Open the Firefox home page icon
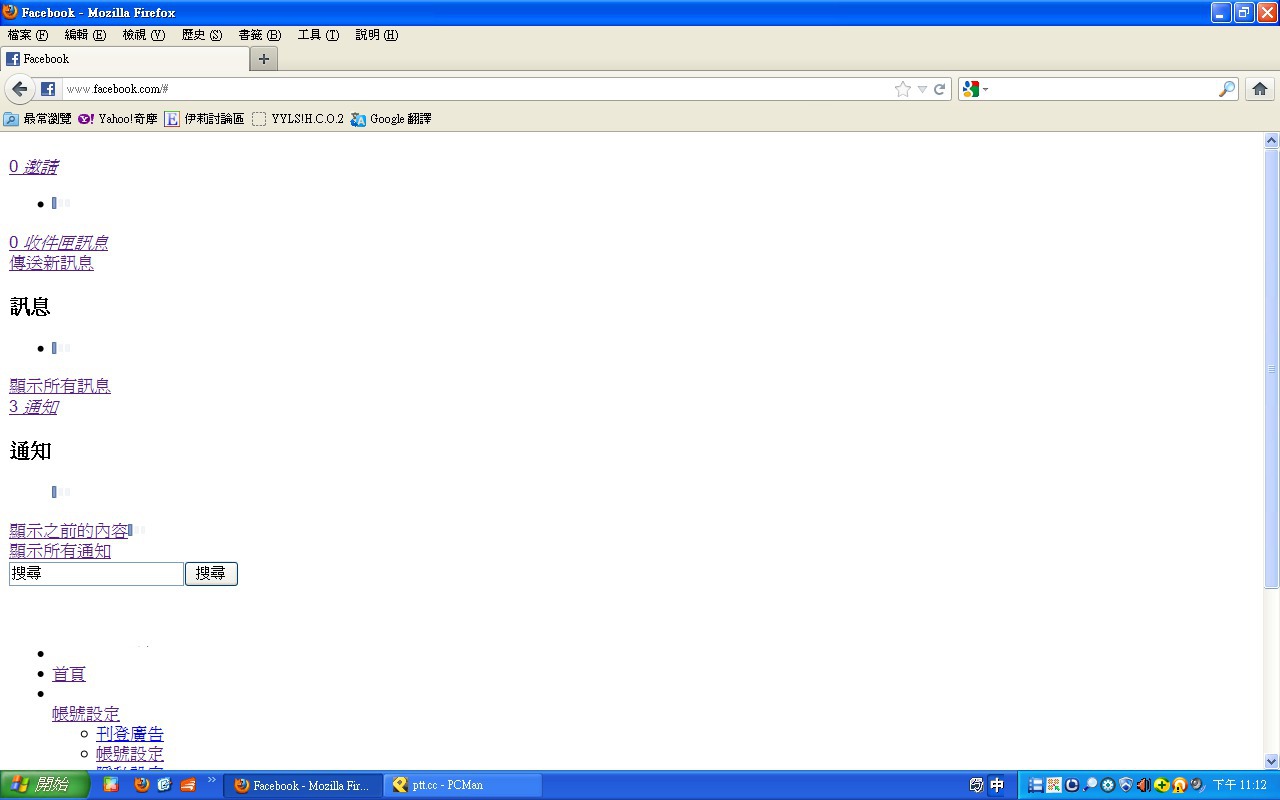Image resolution: width=1280 pixels, height=800 pixels. [1260, 89]
